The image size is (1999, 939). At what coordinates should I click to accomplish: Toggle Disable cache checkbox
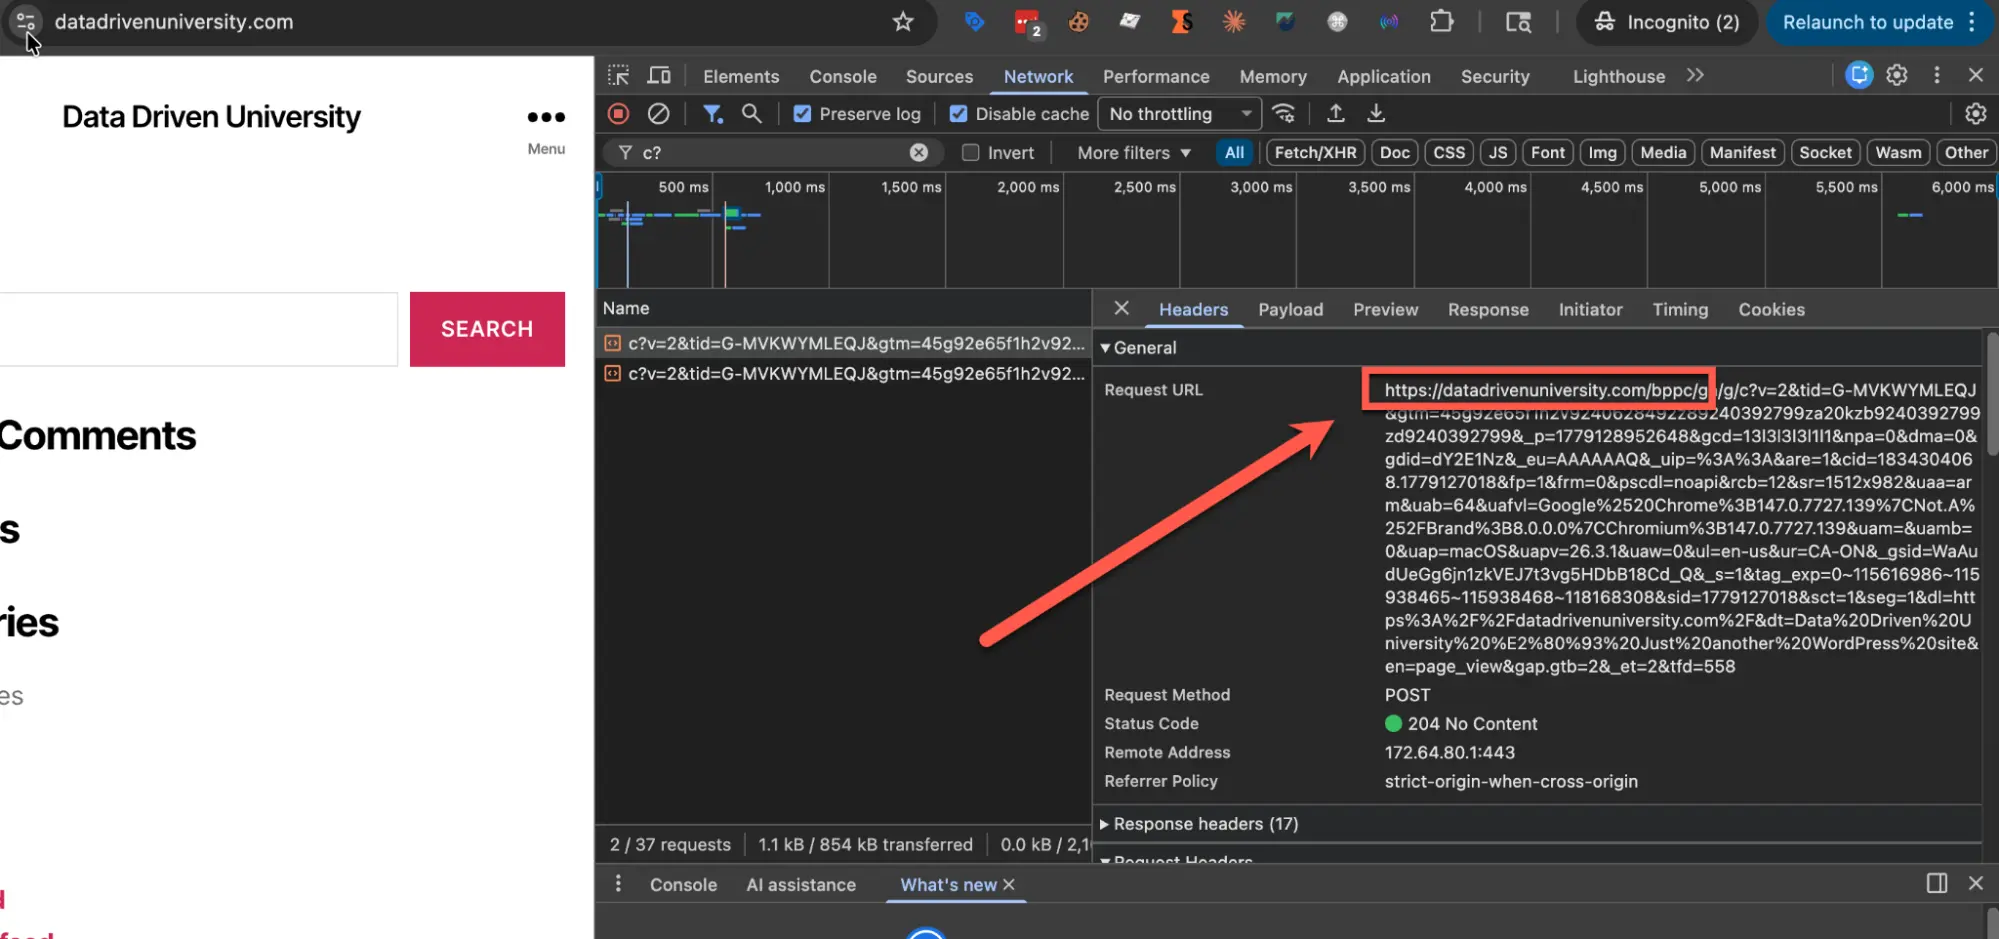958,114
